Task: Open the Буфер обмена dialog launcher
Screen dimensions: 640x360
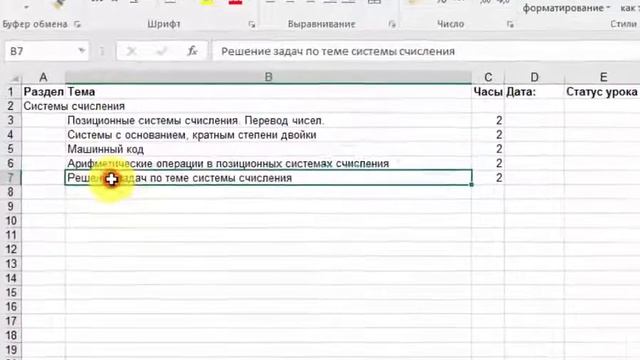Action: click(x=78, y=24)
